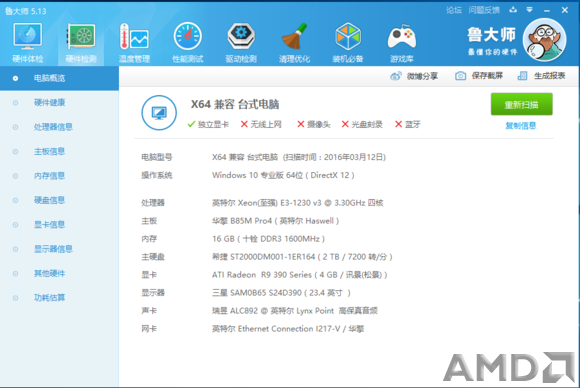Click 保存截屏 save screenshot text
580x388 pixels.
coord(487,76)
